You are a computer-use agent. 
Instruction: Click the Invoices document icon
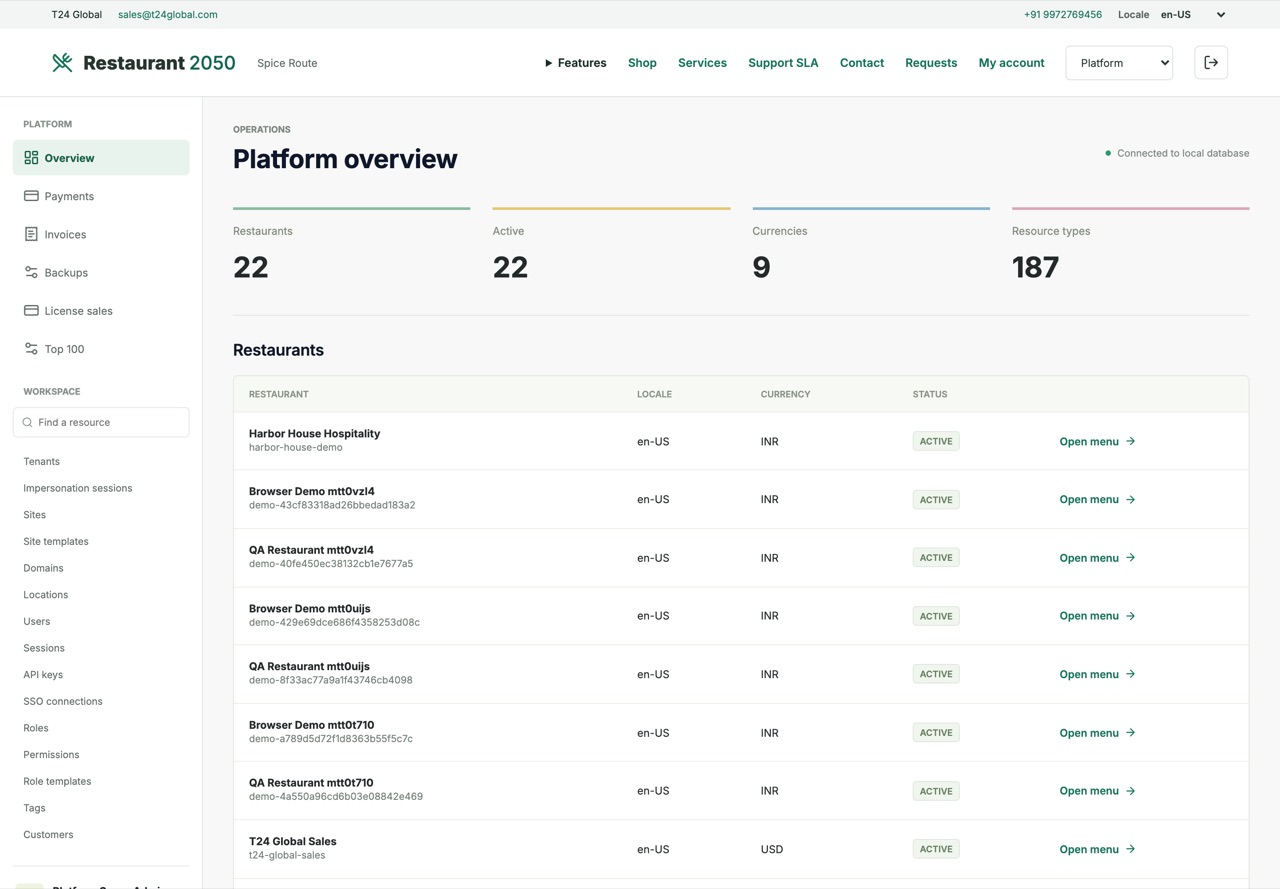[31, 234]
